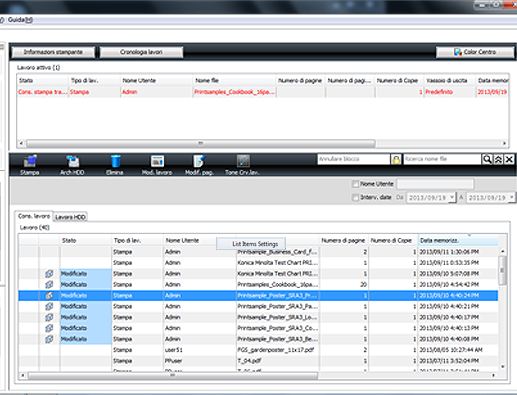Click lower job list scroll-up arrow
The width and height of the screenshot is (517, 395).
click(503, 251)
